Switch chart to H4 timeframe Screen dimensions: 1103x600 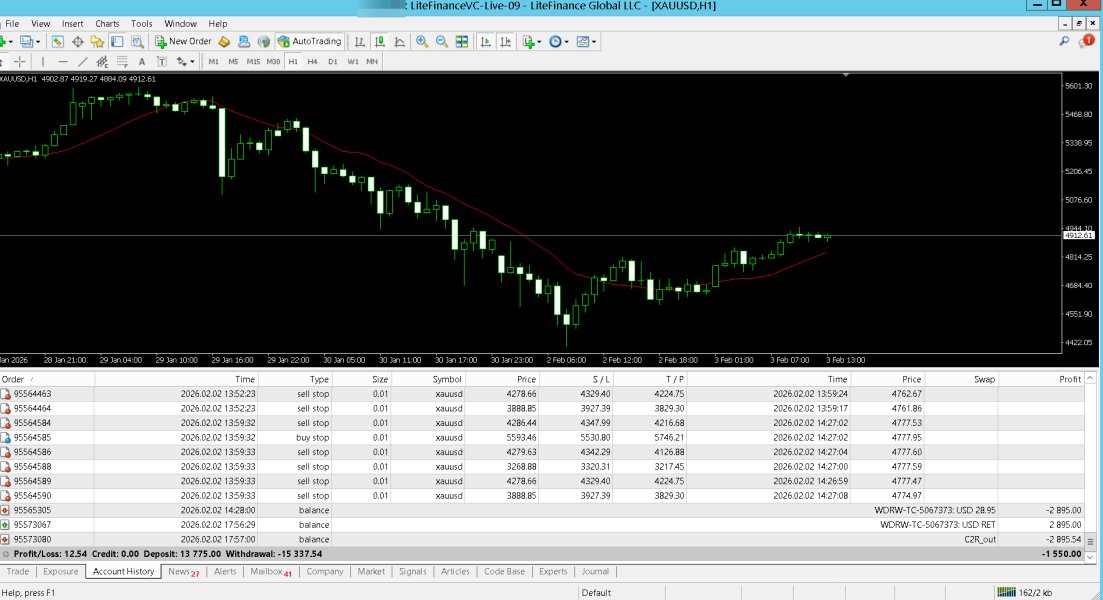tap(312, 62)
